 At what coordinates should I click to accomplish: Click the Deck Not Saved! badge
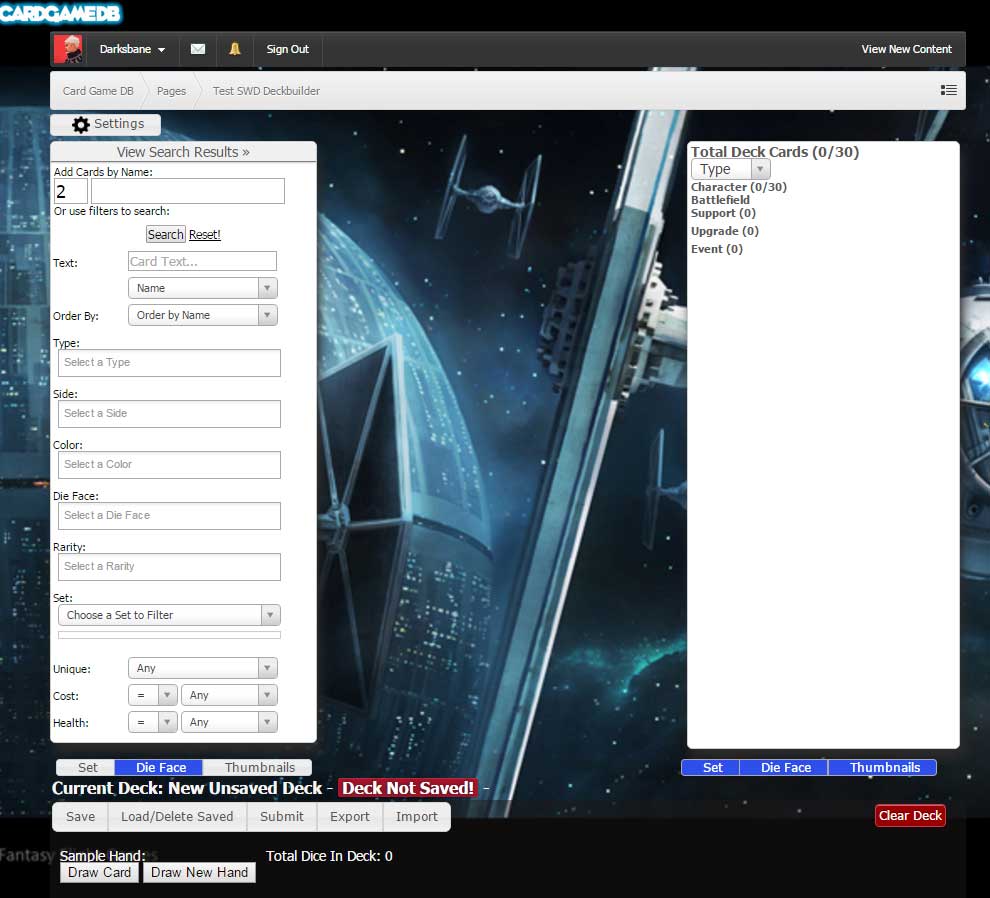coord(408,788)
